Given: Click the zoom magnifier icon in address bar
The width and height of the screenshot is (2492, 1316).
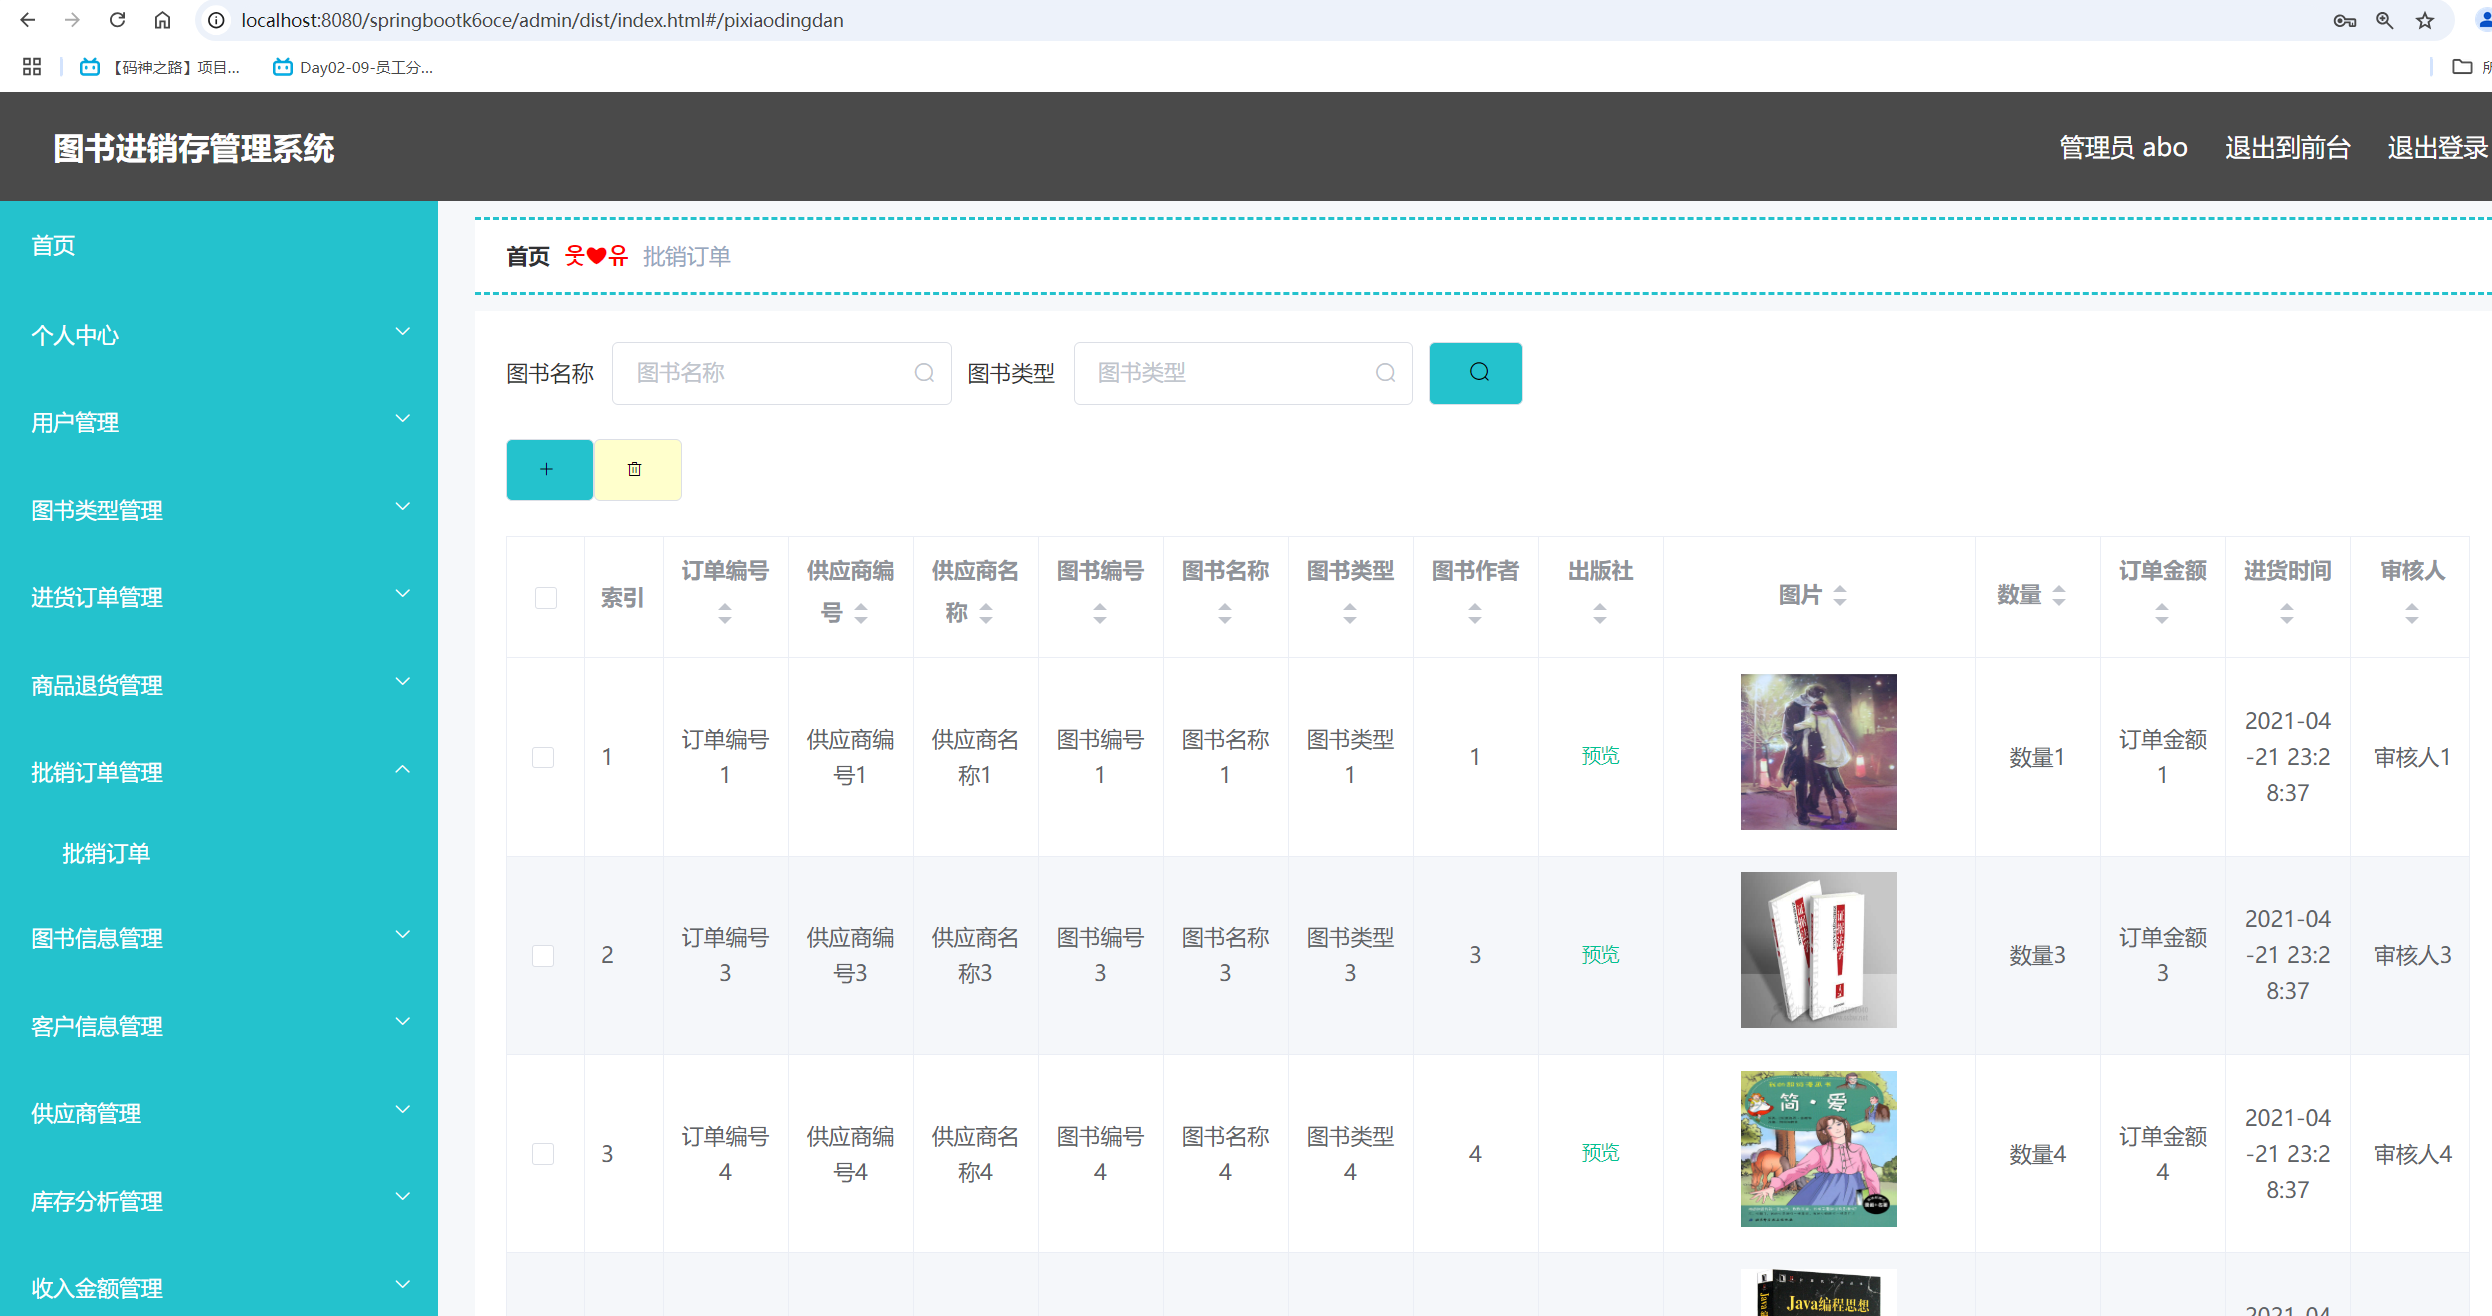Looking at the screenshot, I should click(x=2385, y=20).
